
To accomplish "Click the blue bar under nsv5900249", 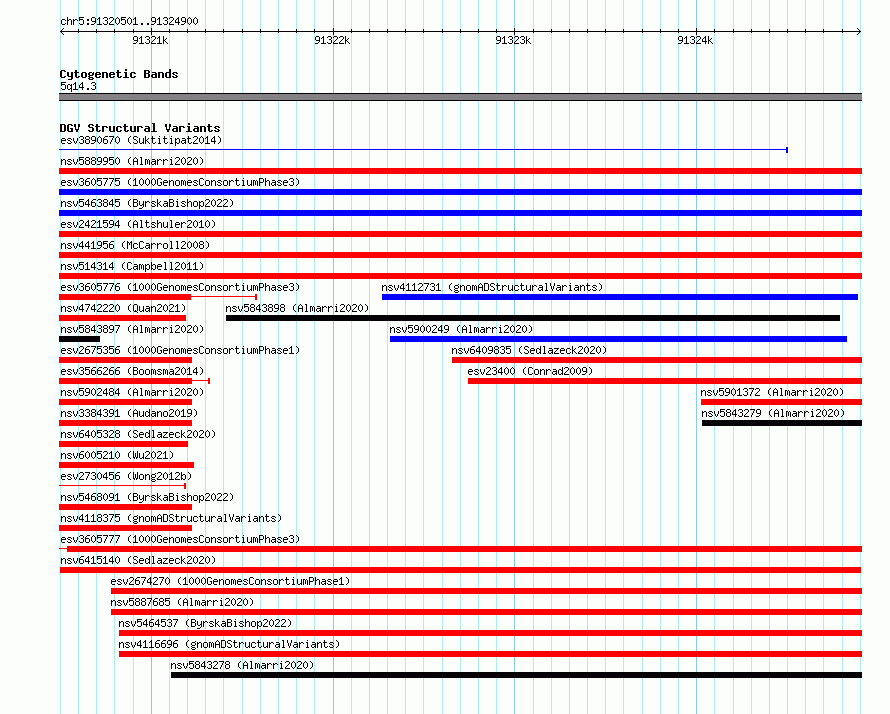I will pos(618,339).
